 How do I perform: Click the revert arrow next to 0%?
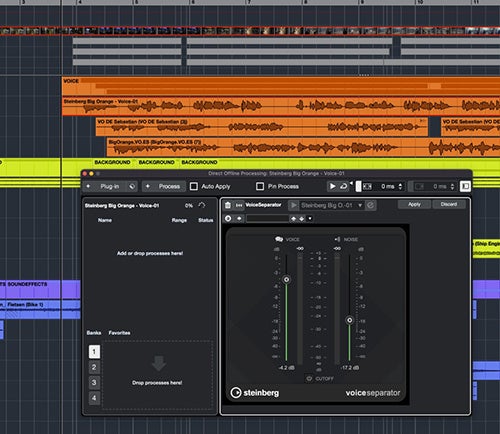click(x=202, y=205)
